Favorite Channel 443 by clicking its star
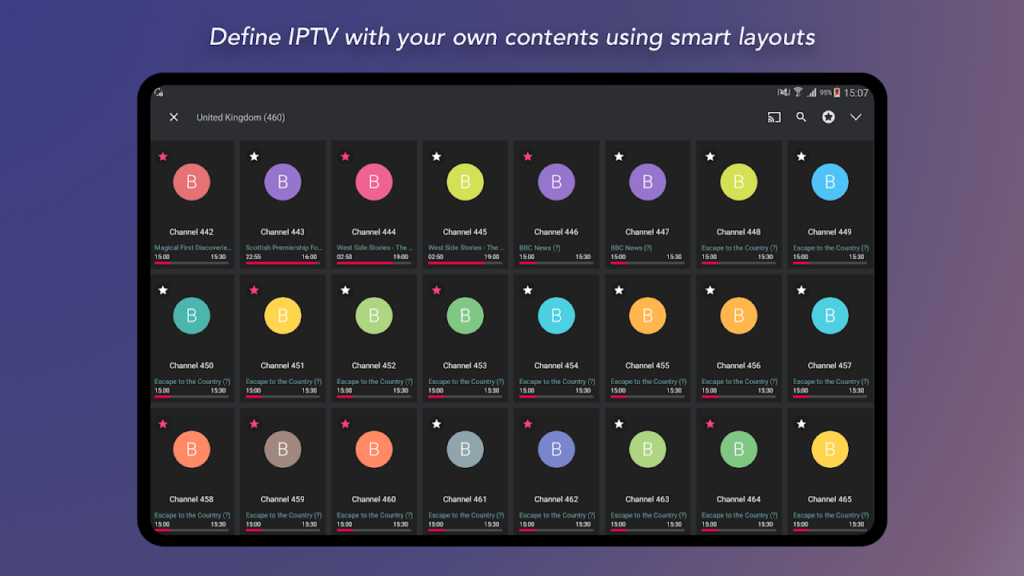 (x=254, y=156)
